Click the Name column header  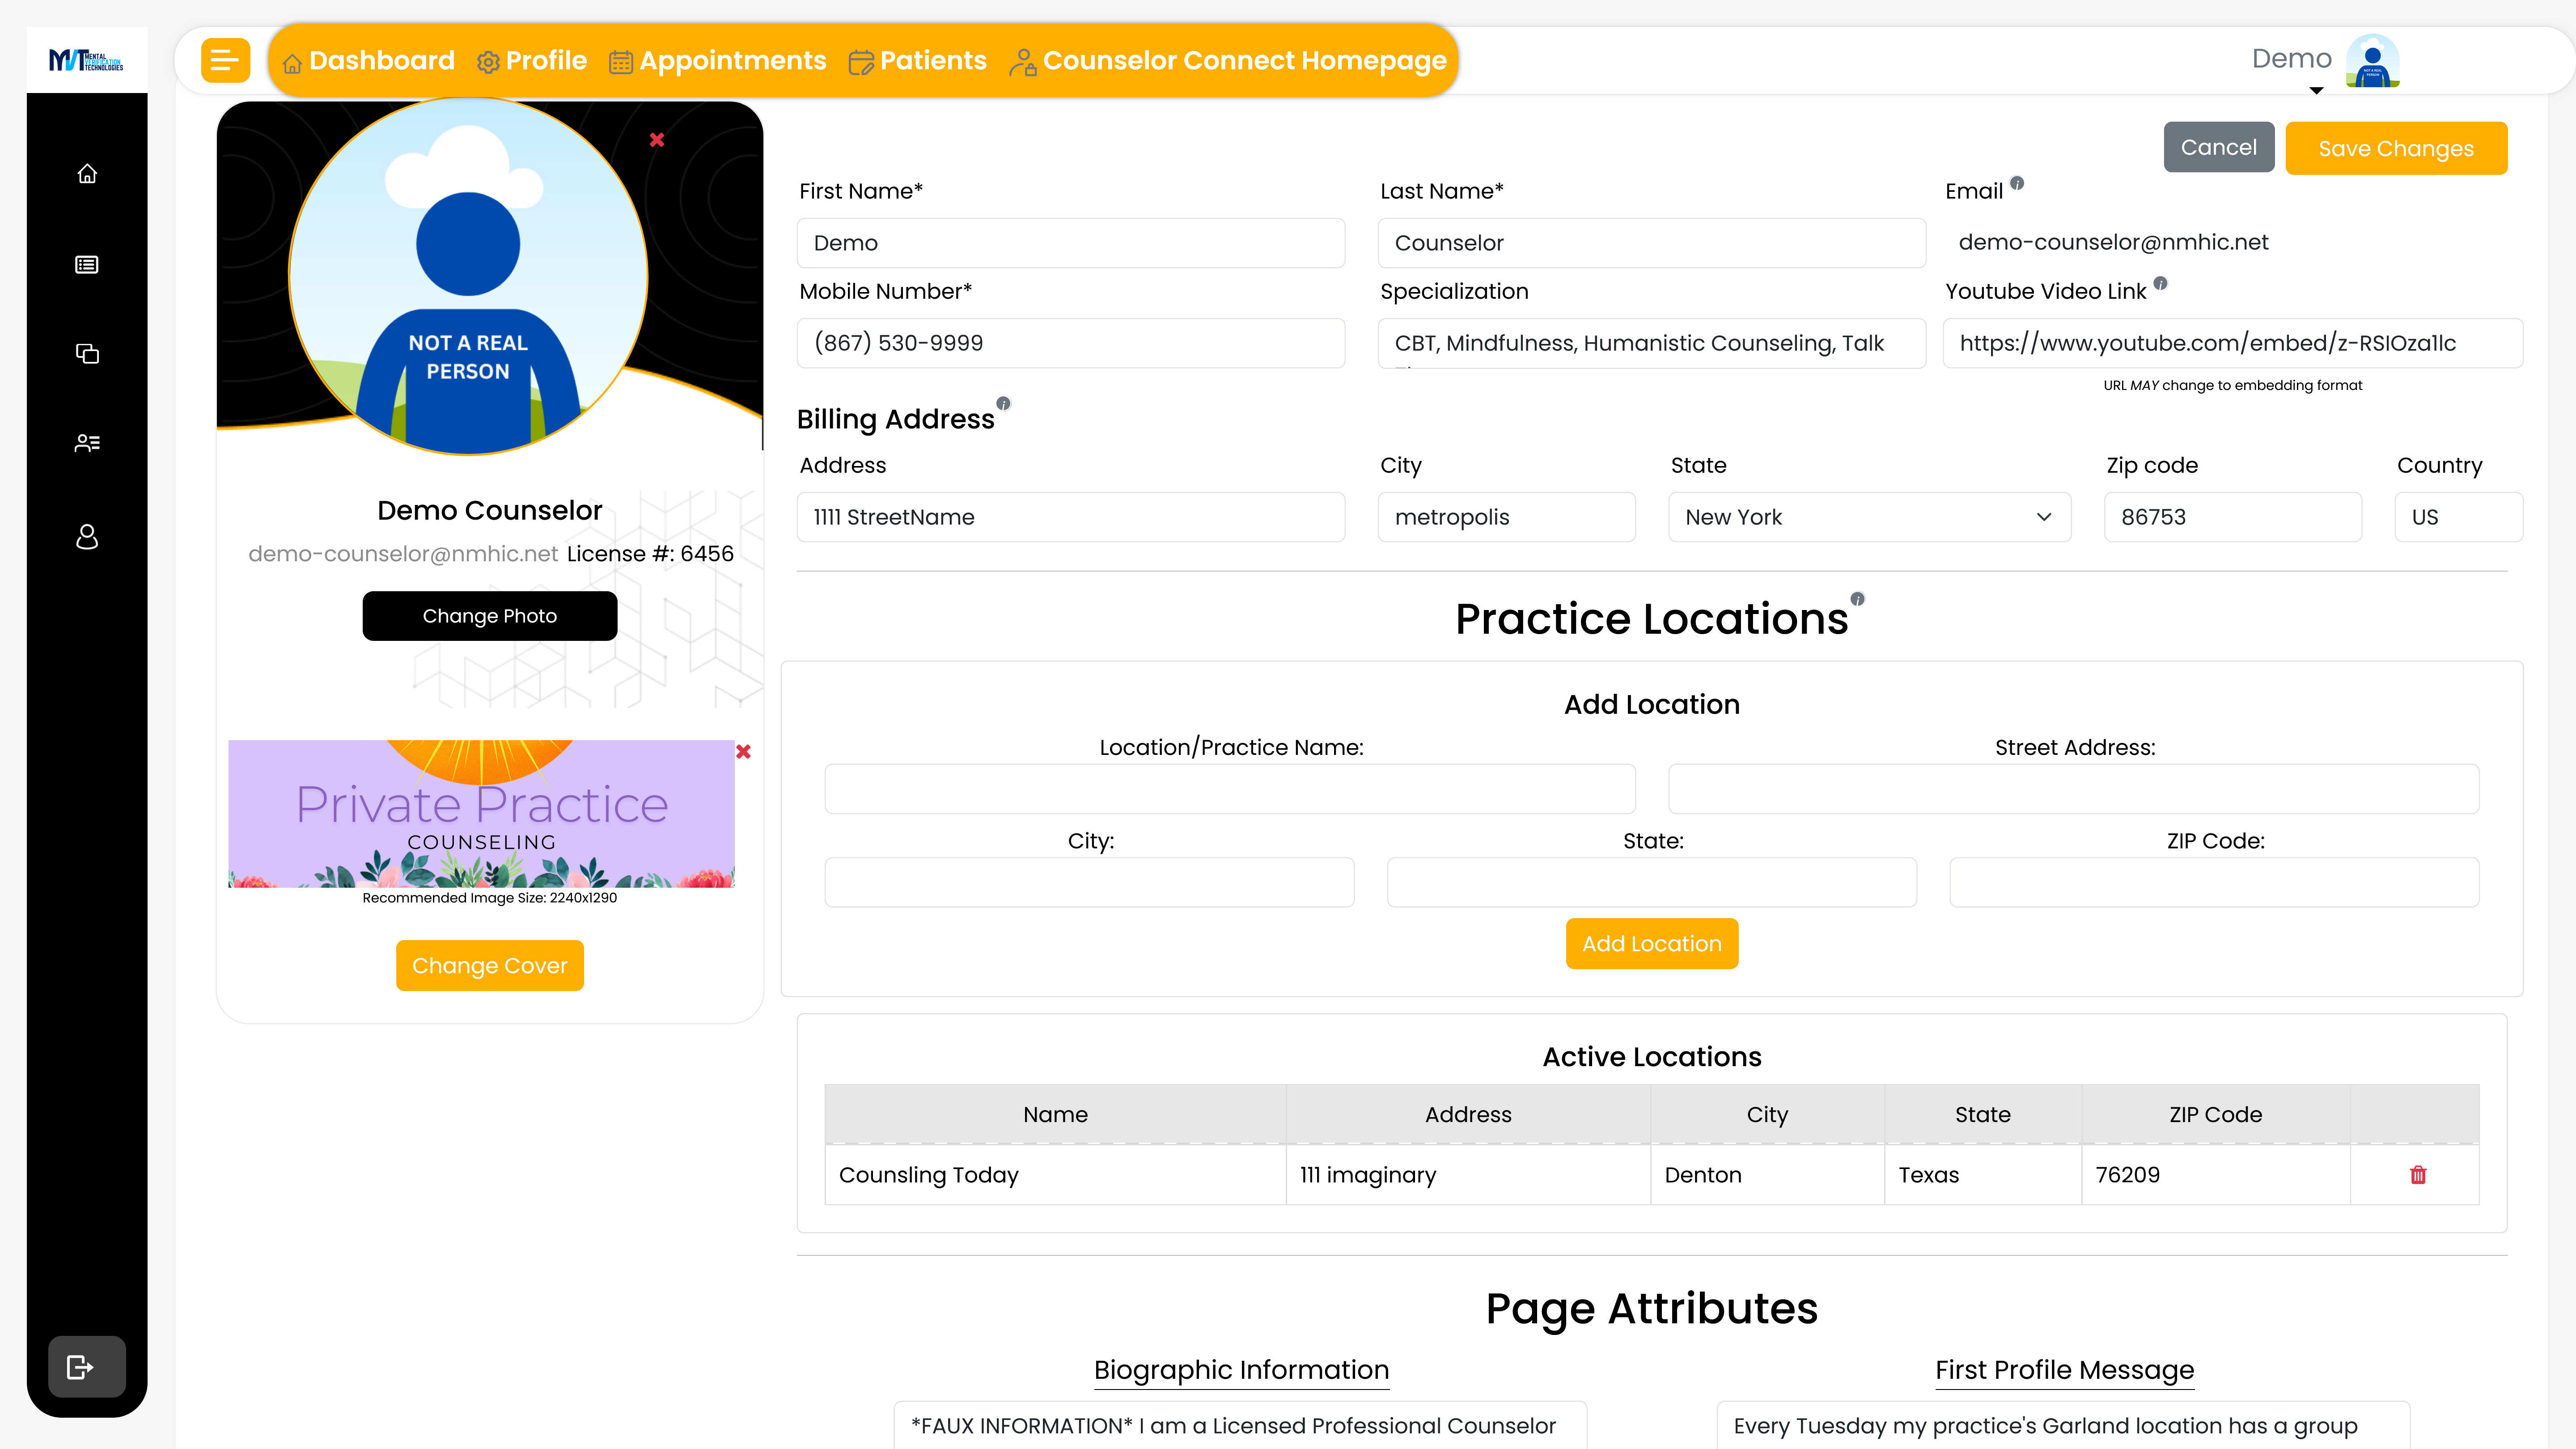[x=1055, y=1114]
